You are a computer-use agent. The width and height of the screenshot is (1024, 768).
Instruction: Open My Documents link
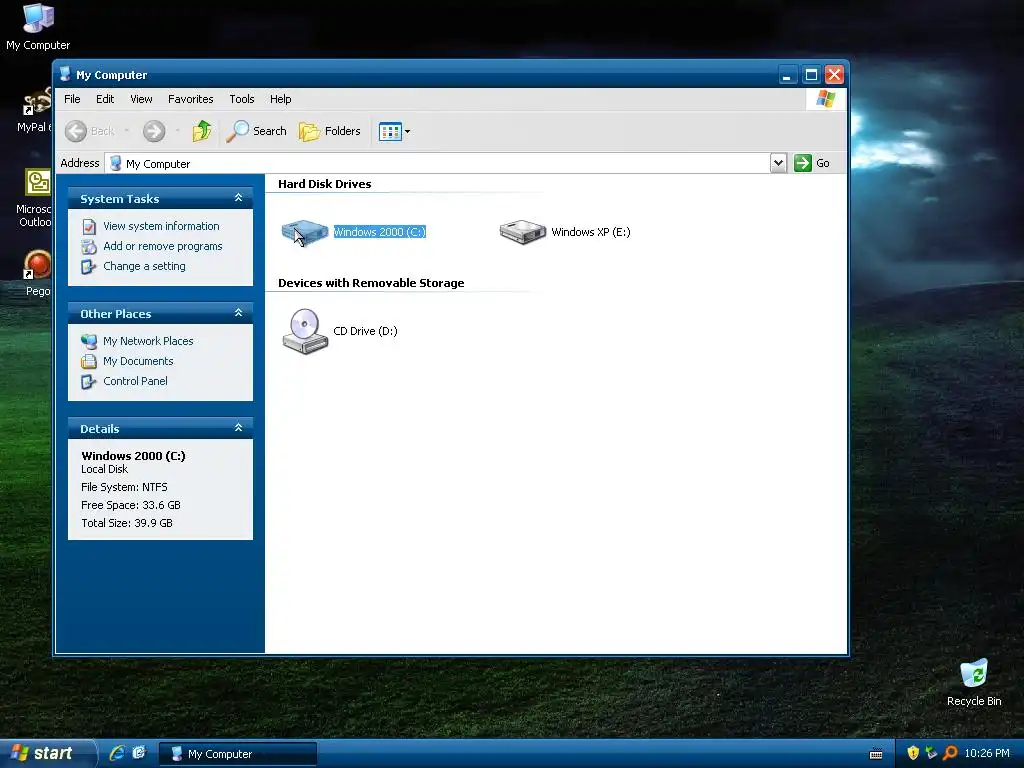click(x=138, y=361)
